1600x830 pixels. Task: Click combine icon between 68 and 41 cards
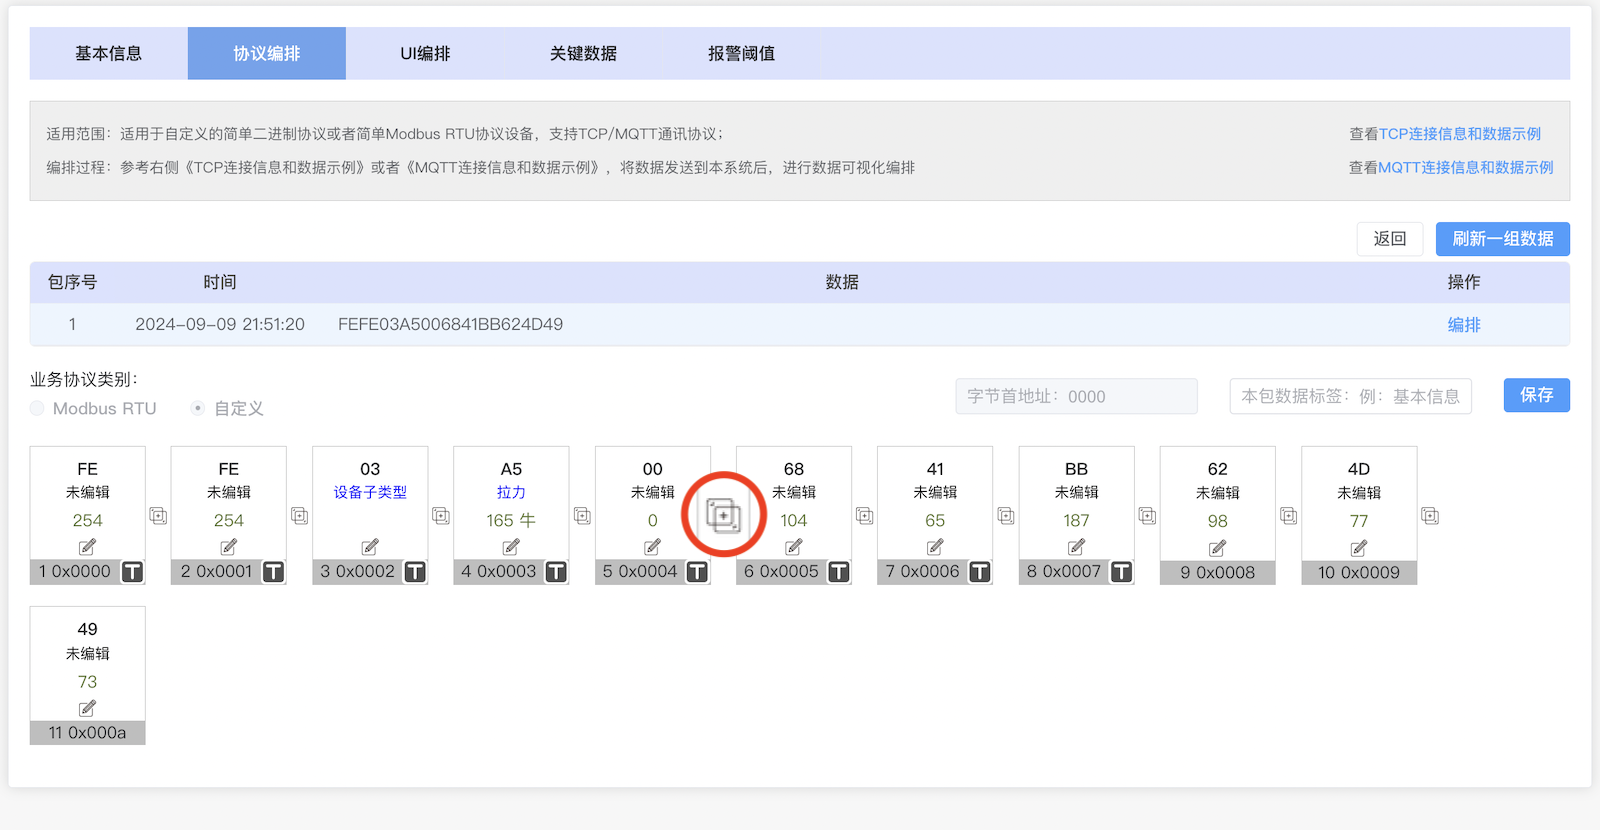tap(865, 516)
